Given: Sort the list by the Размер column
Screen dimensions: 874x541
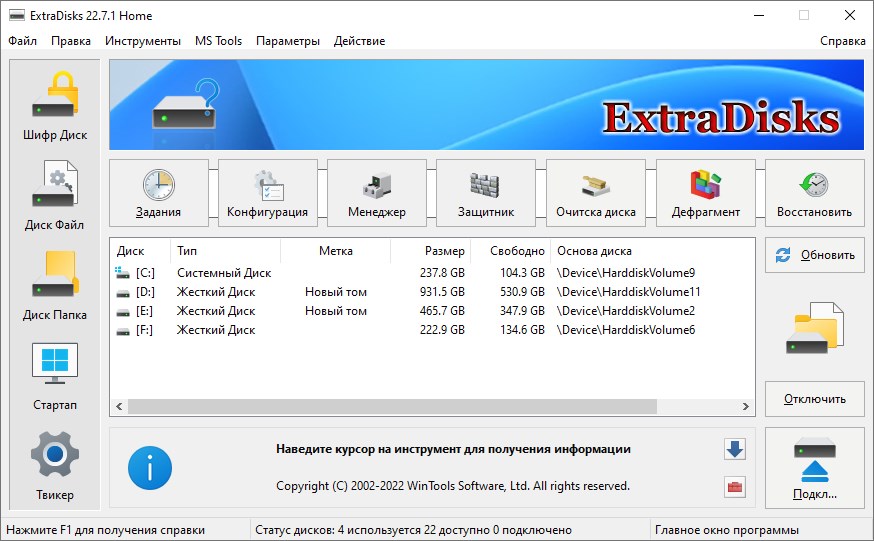Looking at the screenshot, I should 431,251.
